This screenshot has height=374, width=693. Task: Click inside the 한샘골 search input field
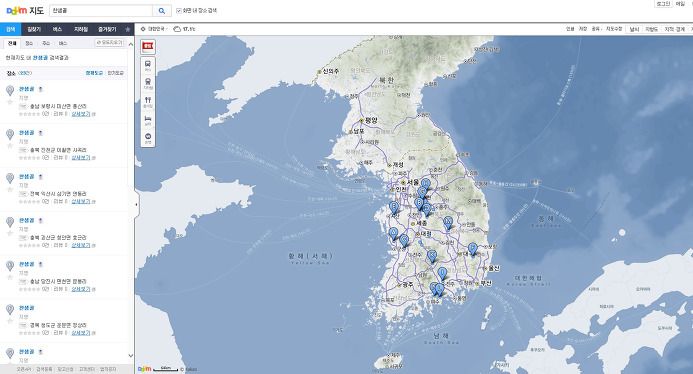(x=101, y=11)
